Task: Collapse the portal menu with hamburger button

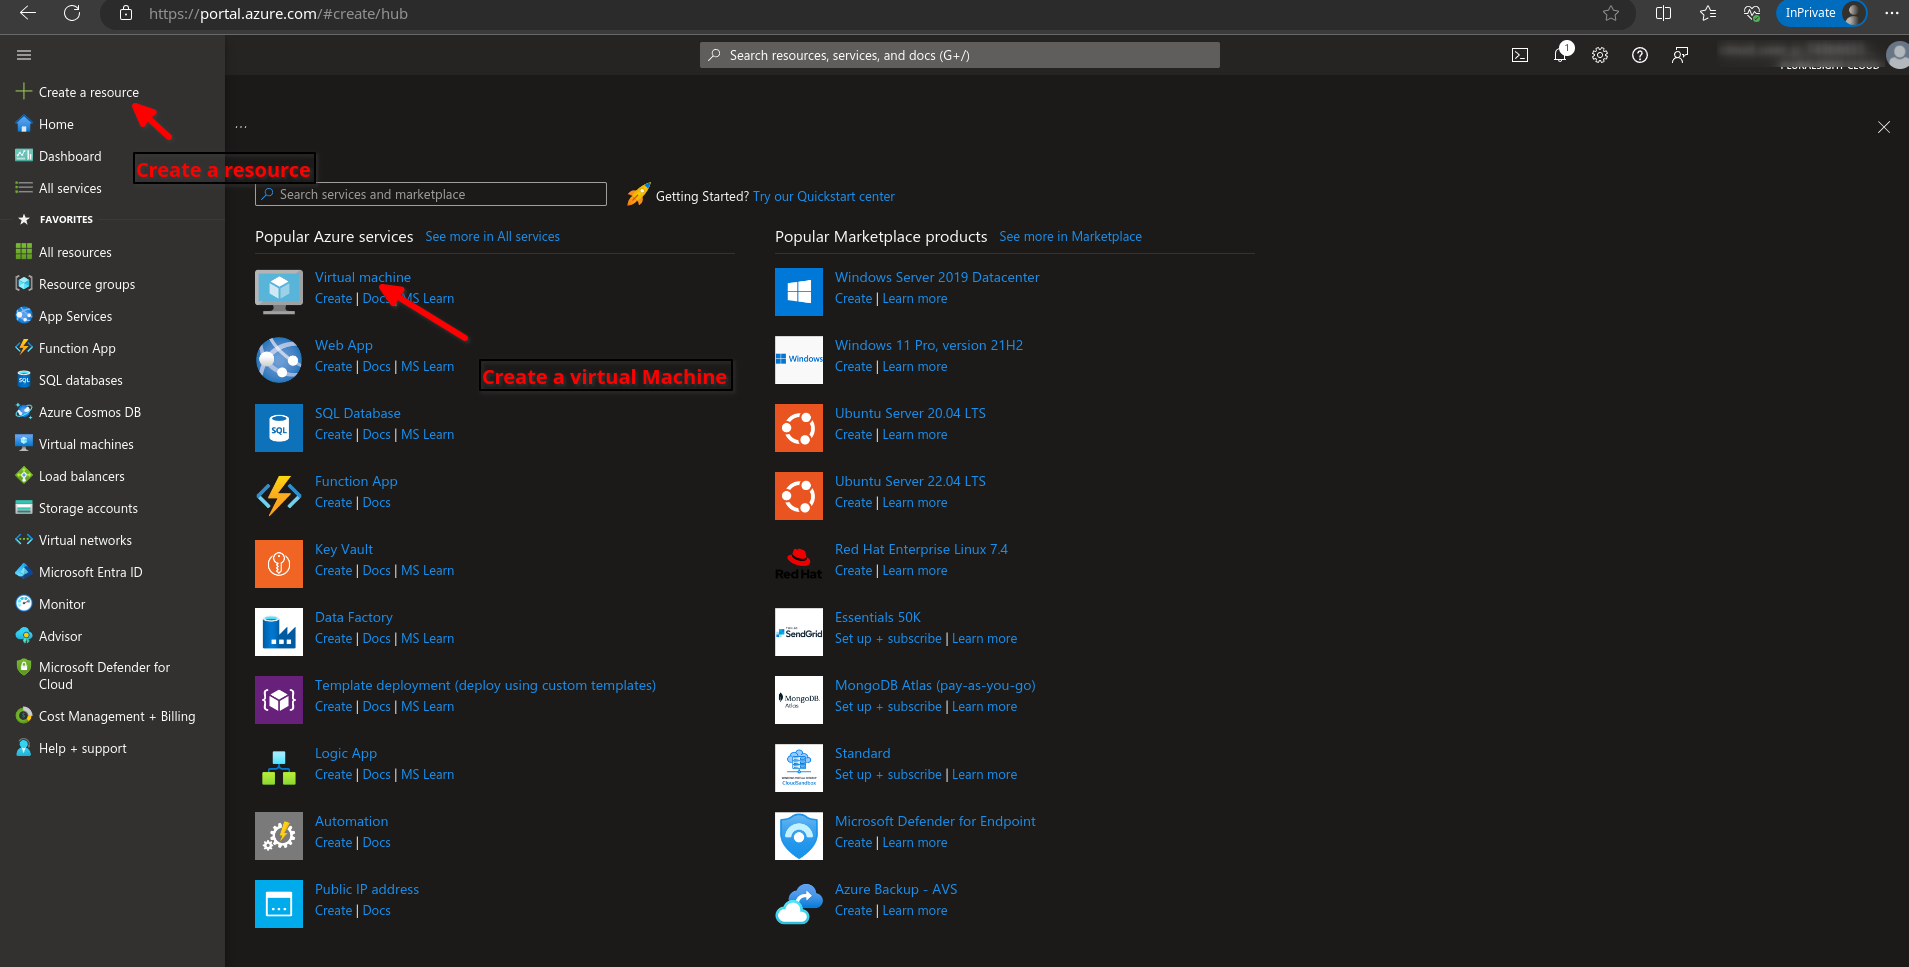Action: point(24,55)
